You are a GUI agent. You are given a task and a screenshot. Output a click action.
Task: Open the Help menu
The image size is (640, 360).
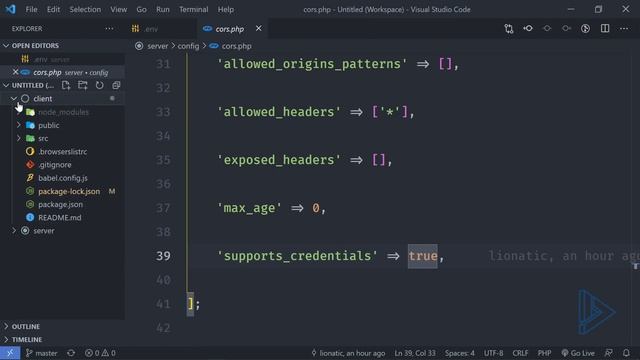(x=226, y=9)
